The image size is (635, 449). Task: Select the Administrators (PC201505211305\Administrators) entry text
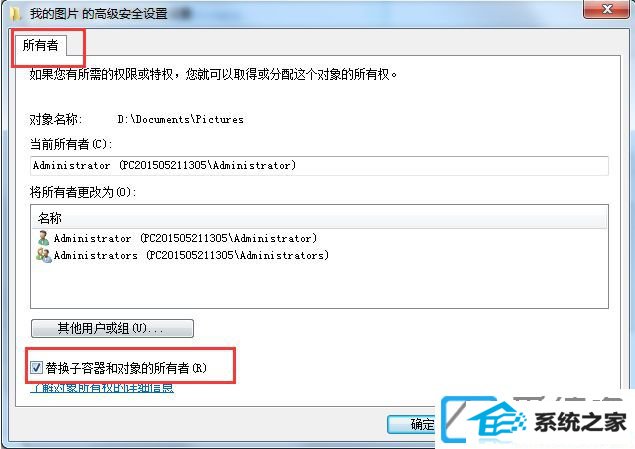[191, 255]
